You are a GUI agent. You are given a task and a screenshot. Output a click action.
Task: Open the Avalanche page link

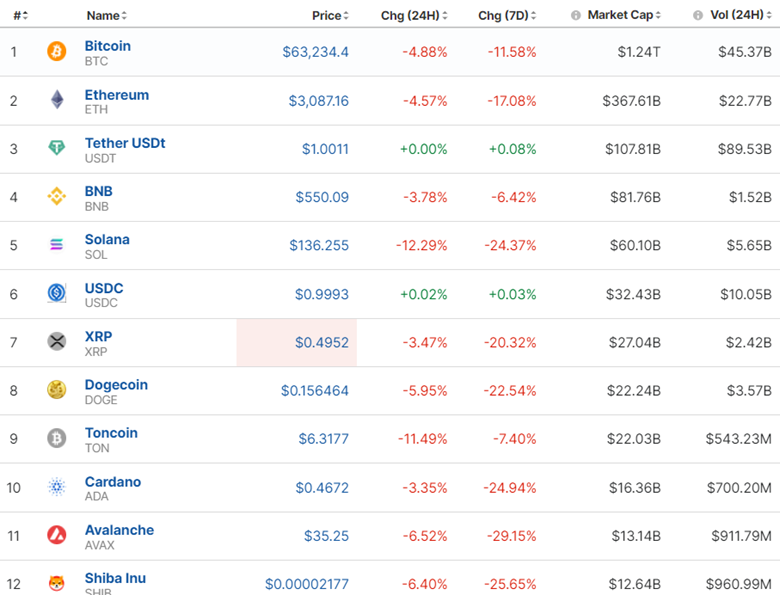[119, 530]
